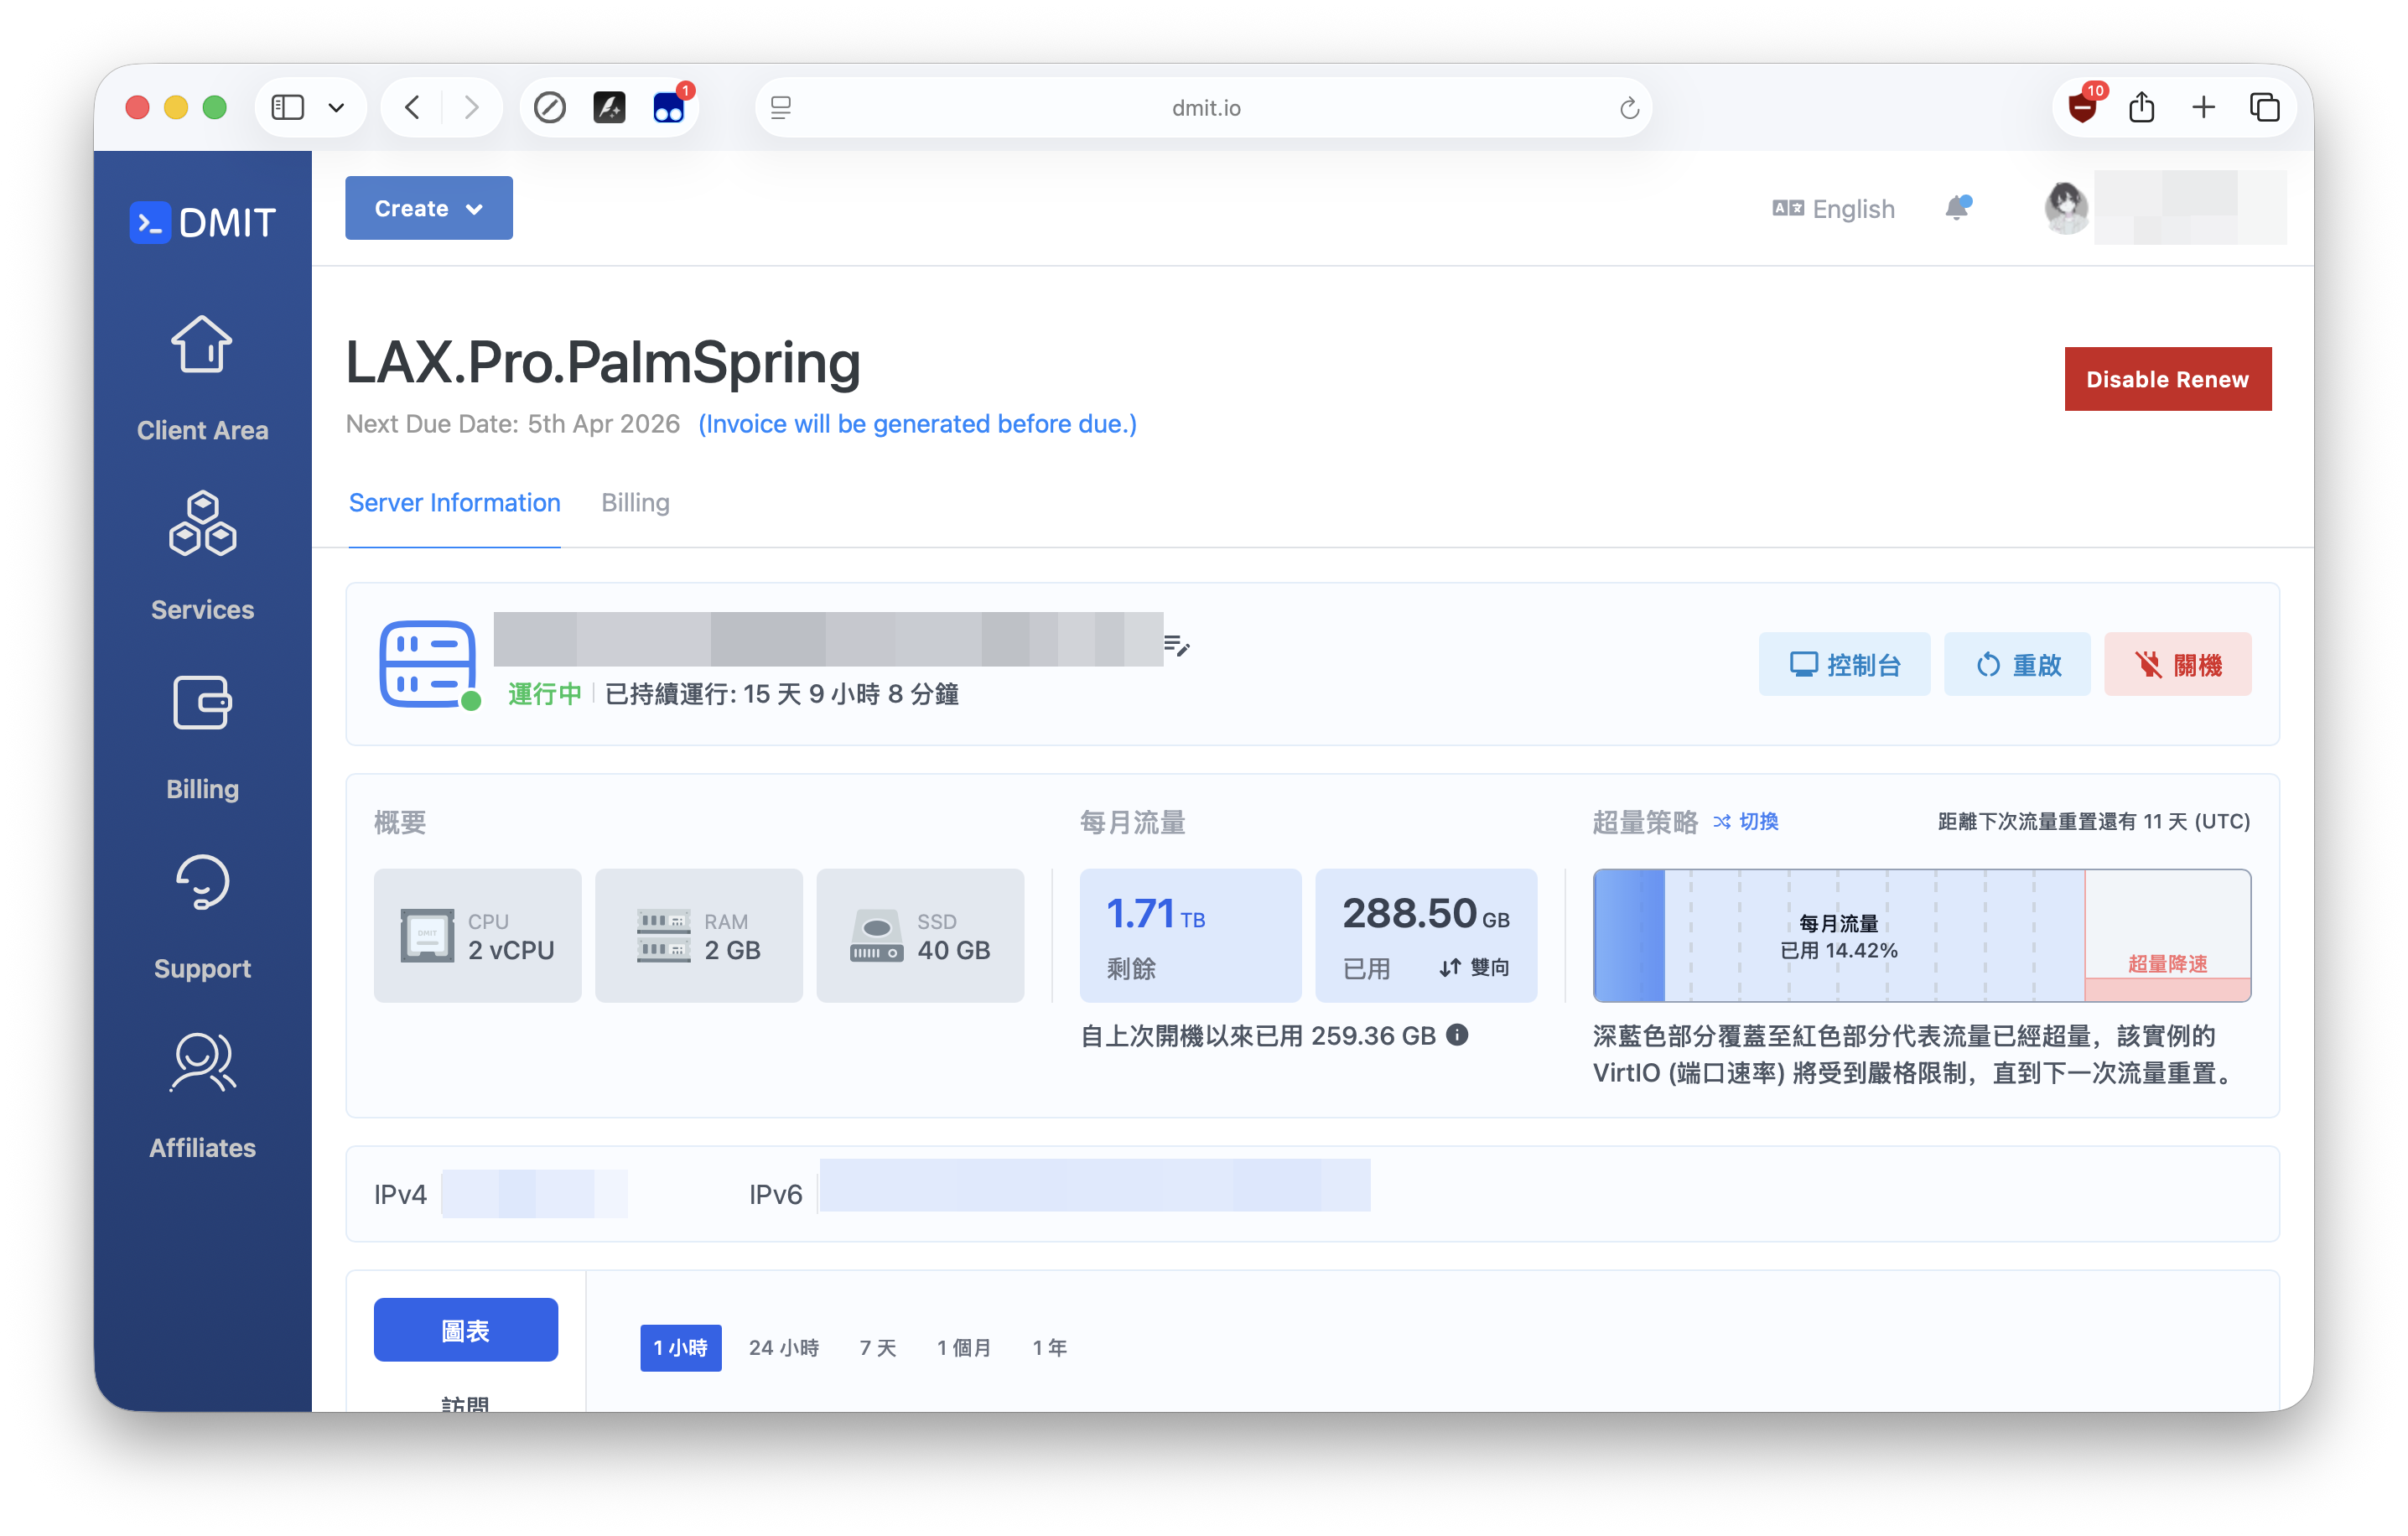Click the dmit.io address bar
This screenshot has width=2408, height=1536.
1204,108
